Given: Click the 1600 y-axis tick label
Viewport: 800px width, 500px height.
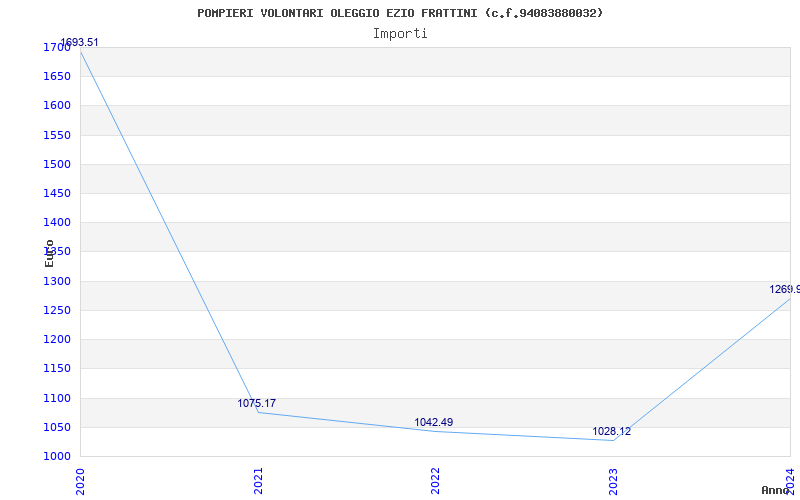Looking at the screenshot, I should click(x=57, y=106).
